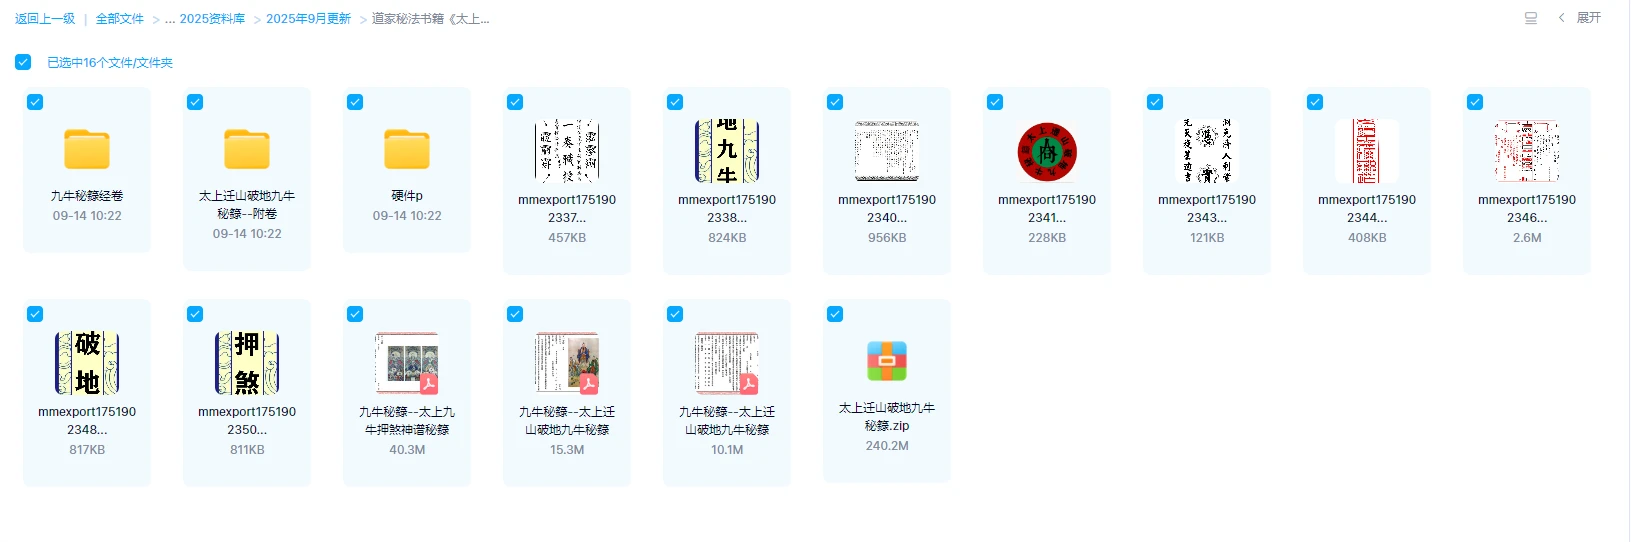Uncheck the zip archive checkbox
This screenshot has width=1631, height=542.
tap(835, 314)
